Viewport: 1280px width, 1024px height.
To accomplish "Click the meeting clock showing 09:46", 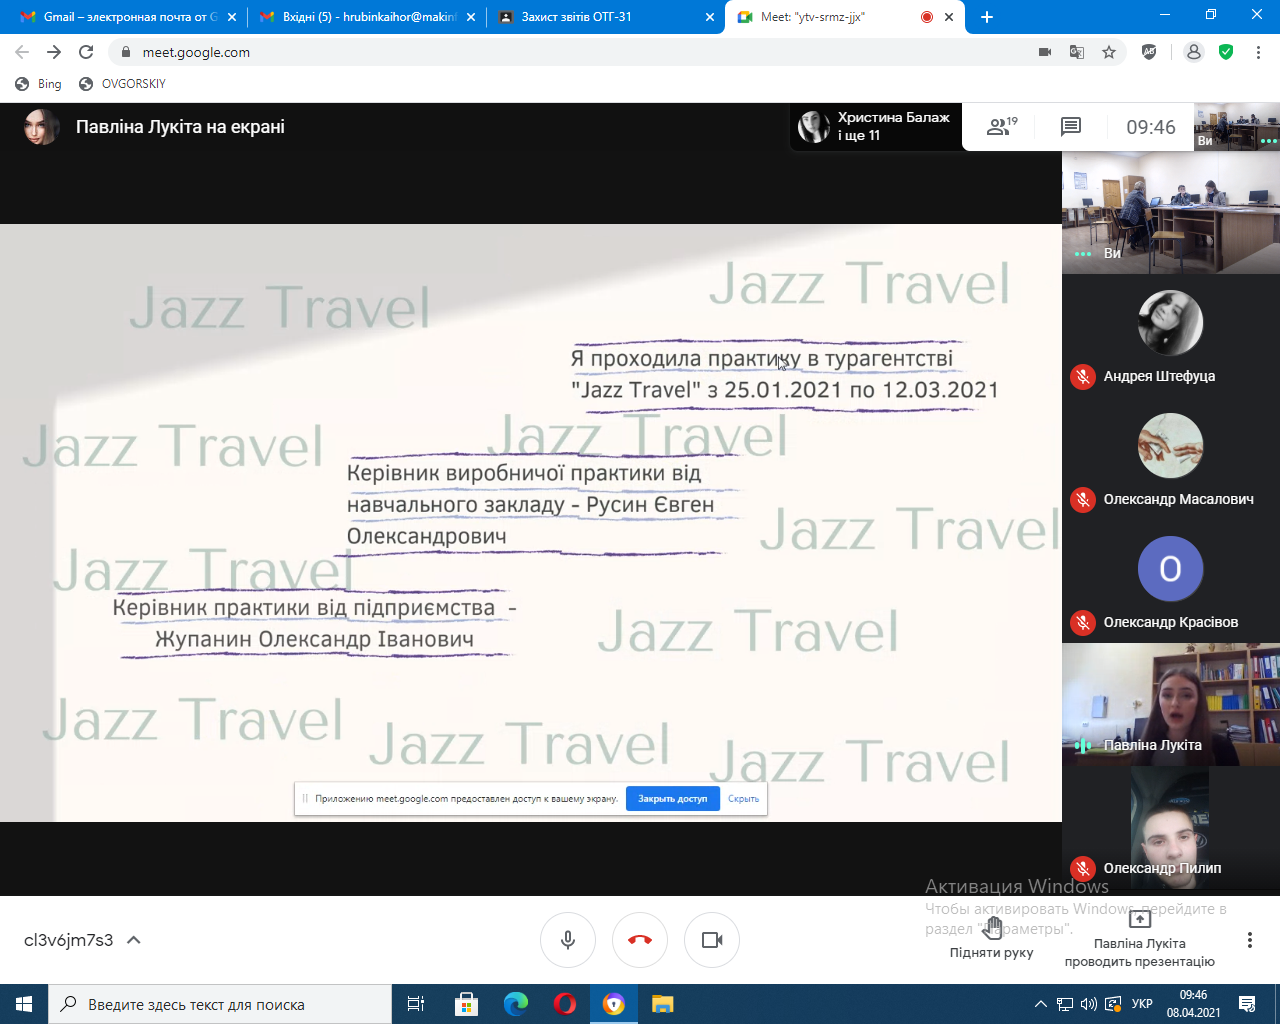I will (1151, 127).
